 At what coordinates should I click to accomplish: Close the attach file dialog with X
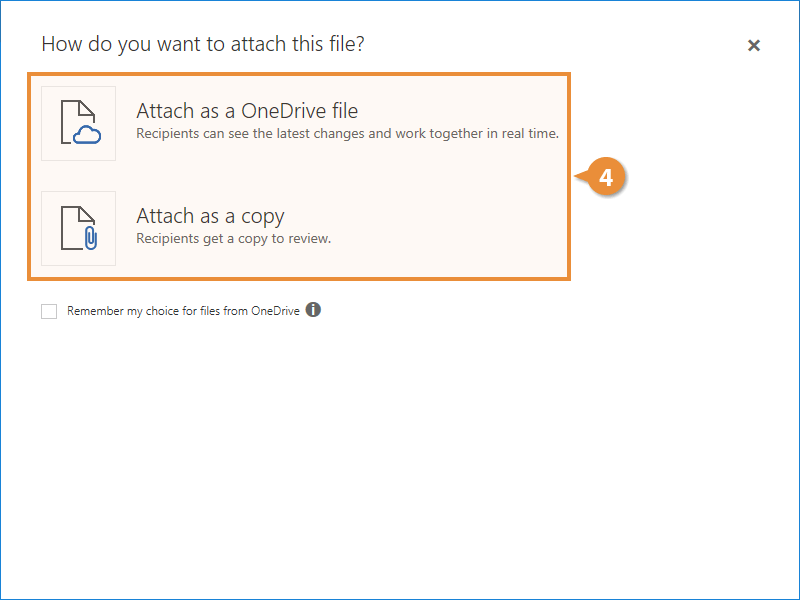tap(754, 45)
